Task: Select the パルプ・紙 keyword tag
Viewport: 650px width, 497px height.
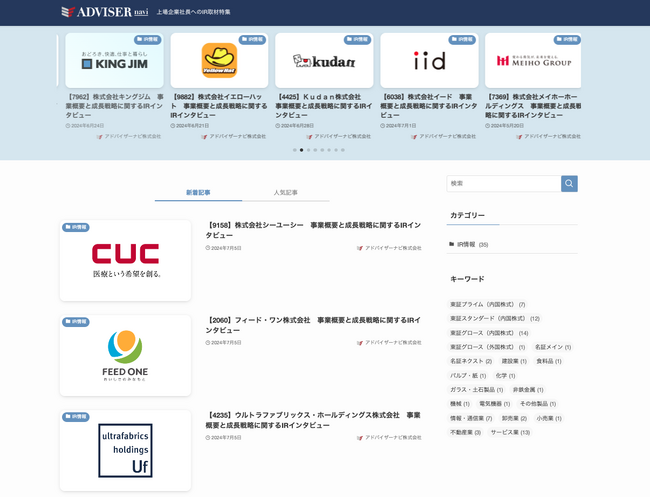Action: point(468,376)
